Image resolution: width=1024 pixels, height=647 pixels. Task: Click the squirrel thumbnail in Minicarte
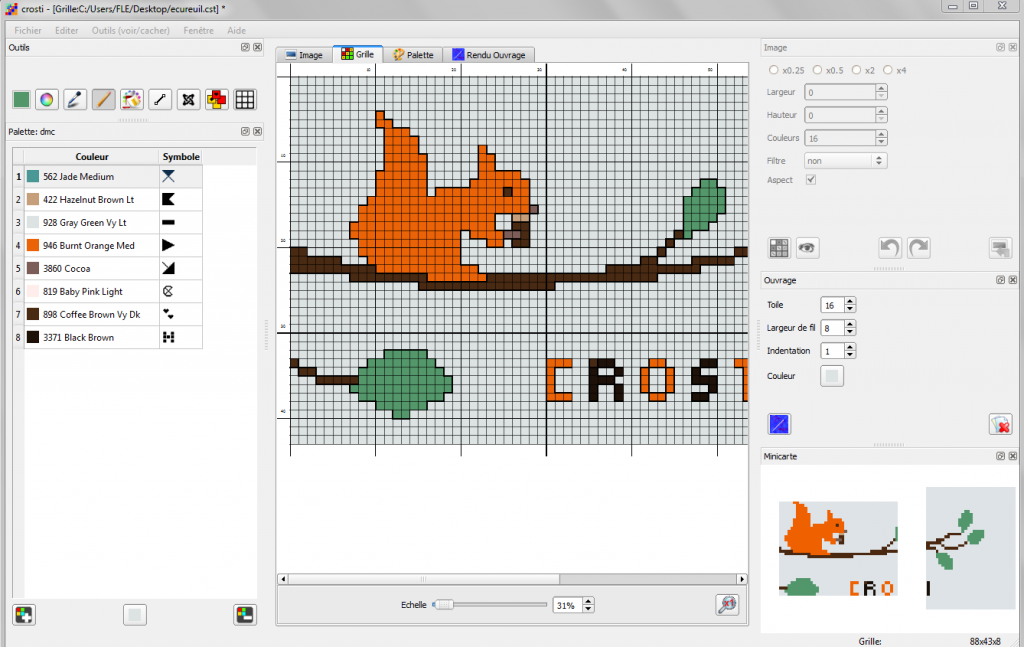pyautogui.click(x=838, y=548)
